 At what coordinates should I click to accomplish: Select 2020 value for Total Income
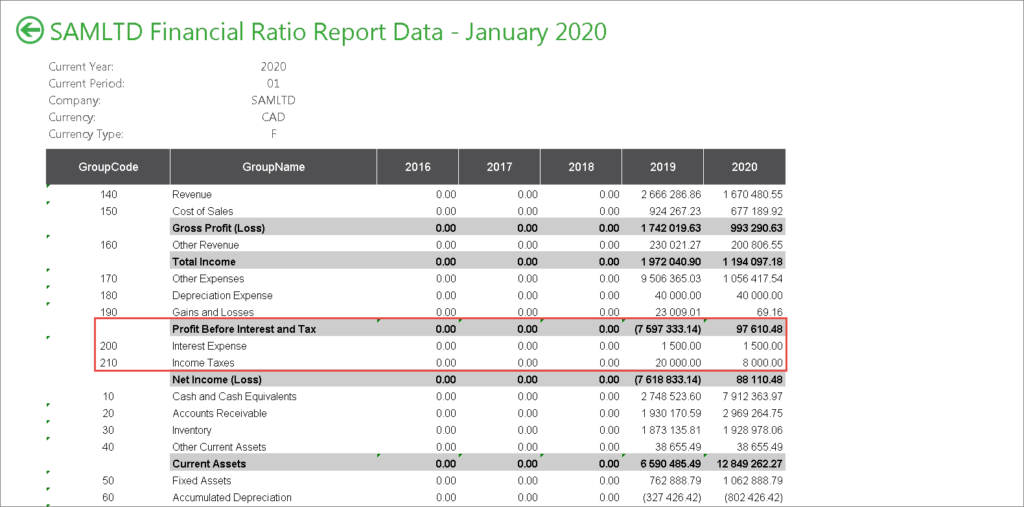(x=749, y=262)
